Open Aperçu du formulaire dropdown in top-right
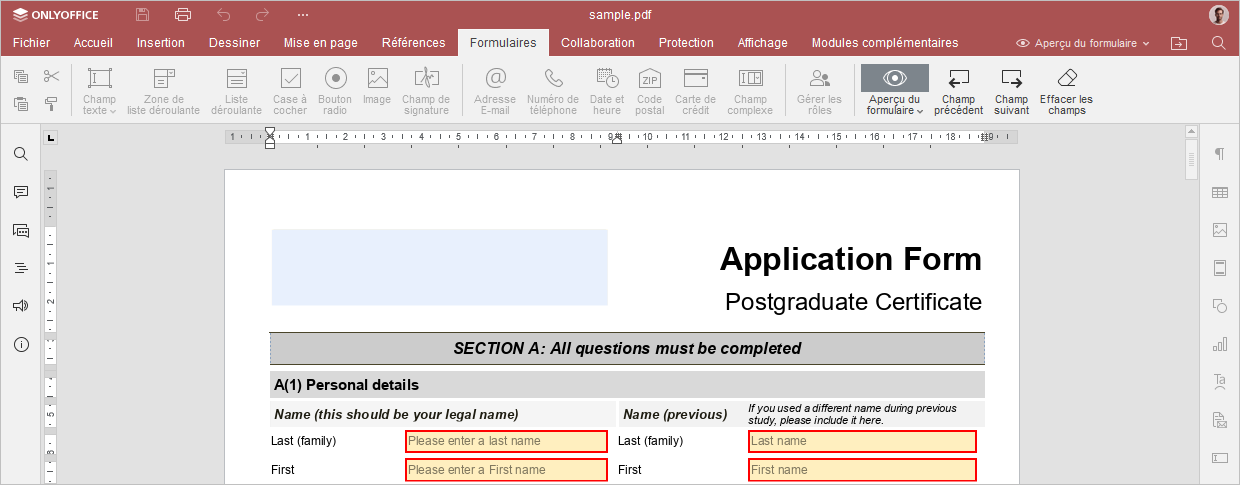 1083,43
